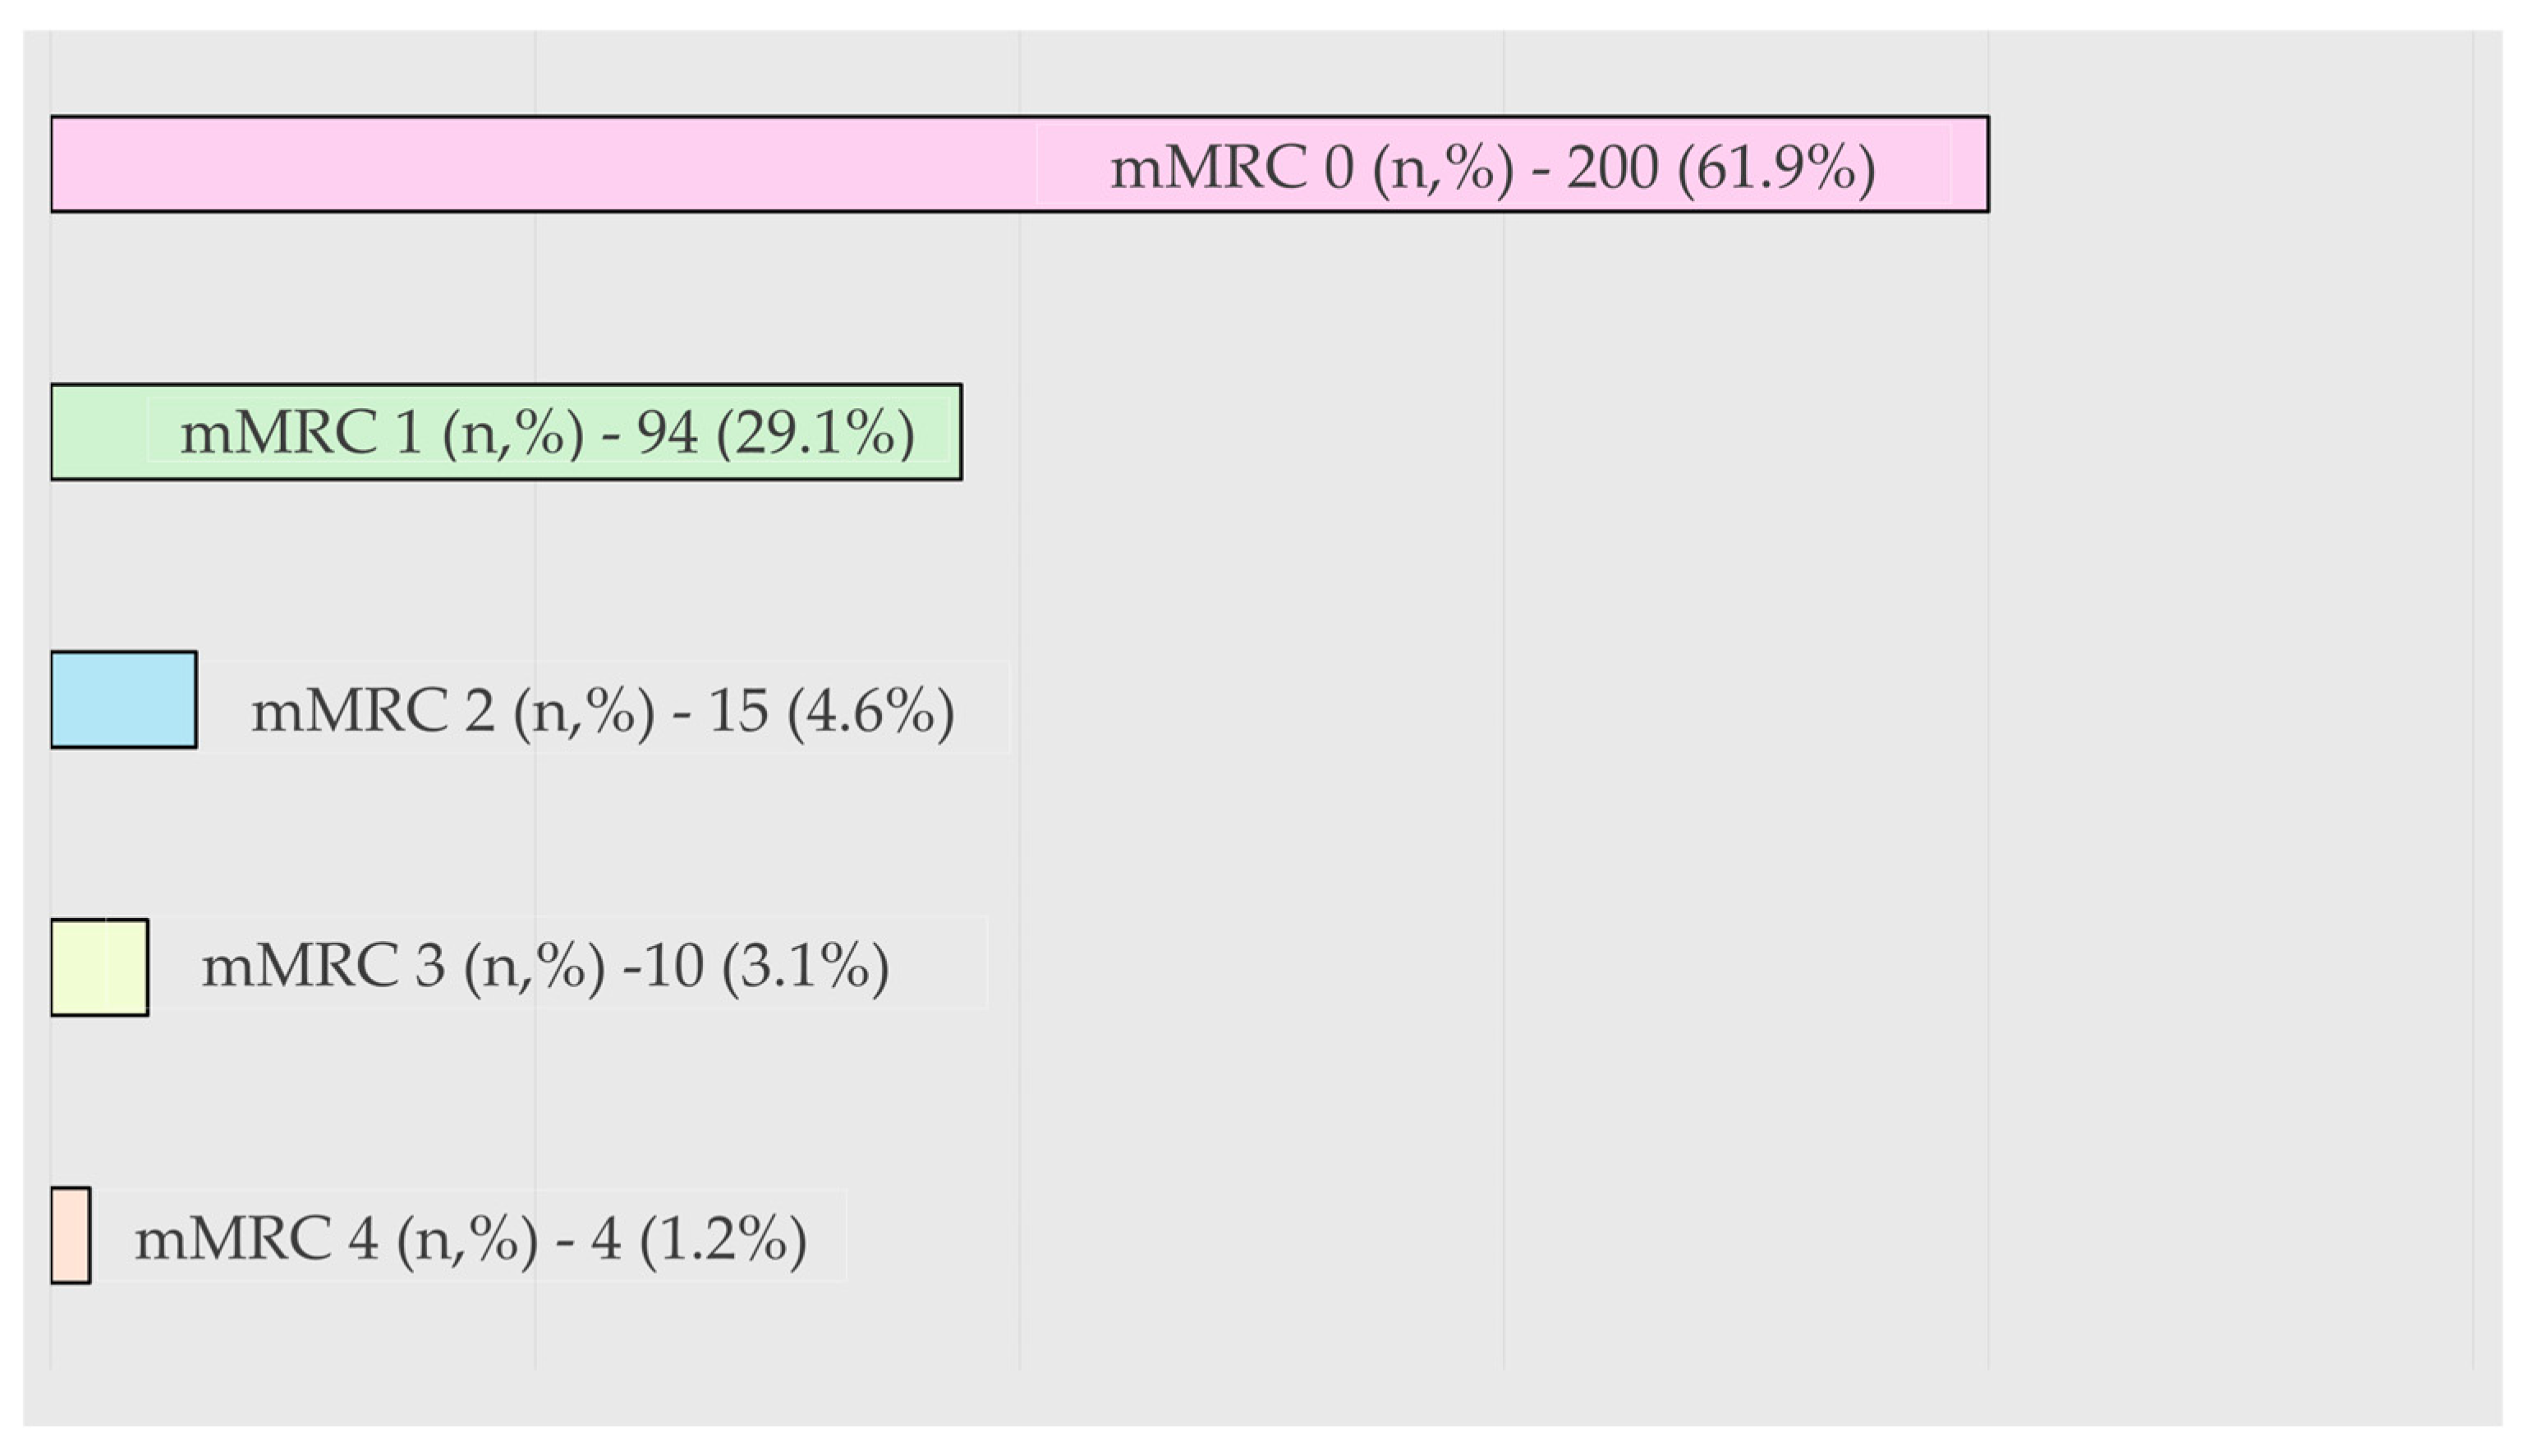
Task: Select the green mMRC 1 bar
Action: pyautogui.click(x=506, y=432)
